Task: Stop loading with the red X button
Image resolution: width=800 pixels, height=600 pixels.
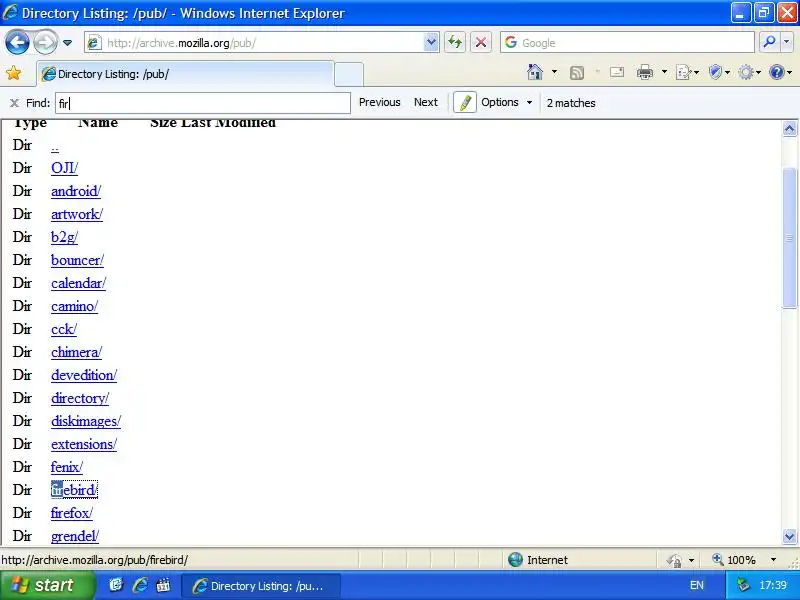Action: (x=481, y=42)
